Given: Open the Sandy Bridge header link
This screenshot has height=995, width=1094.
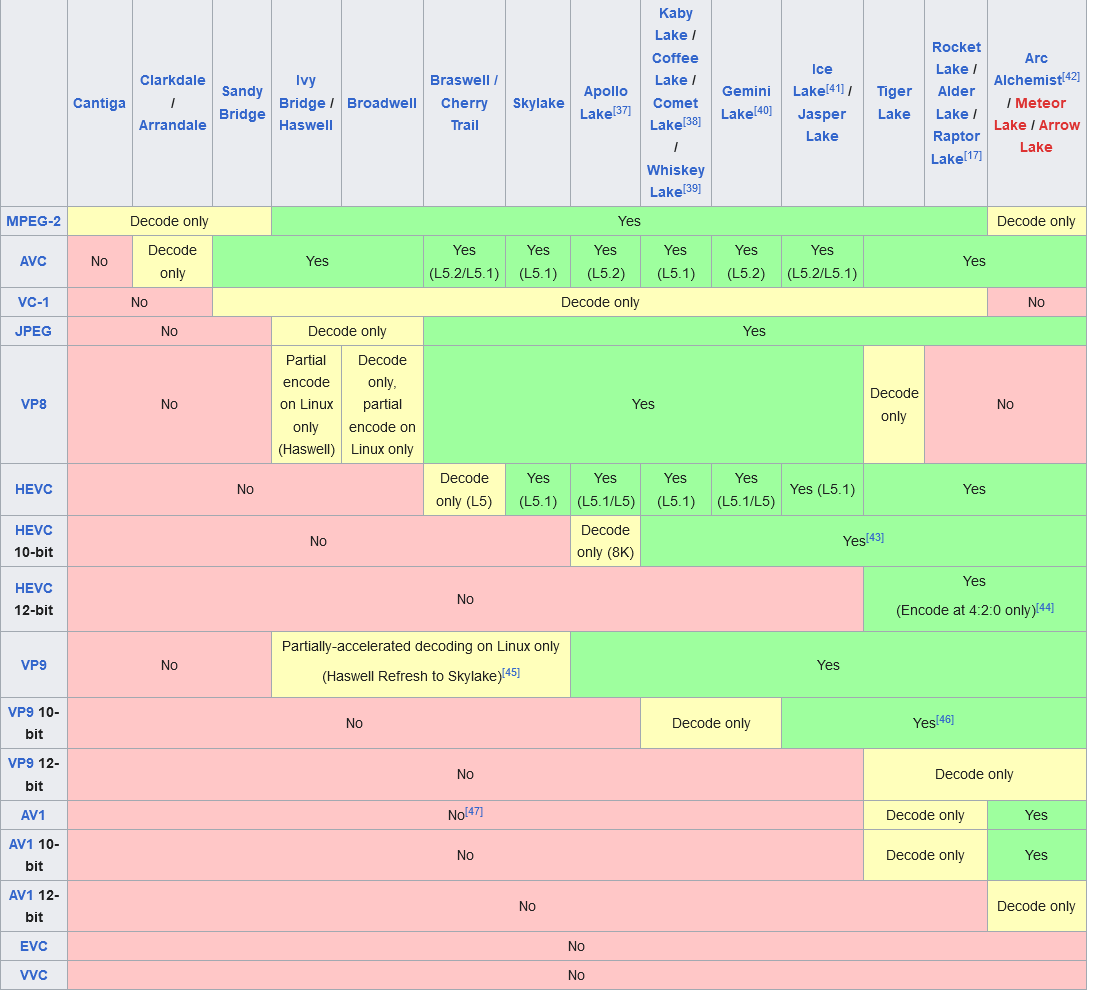Looking at the screenshot, I should pos(242,103).
